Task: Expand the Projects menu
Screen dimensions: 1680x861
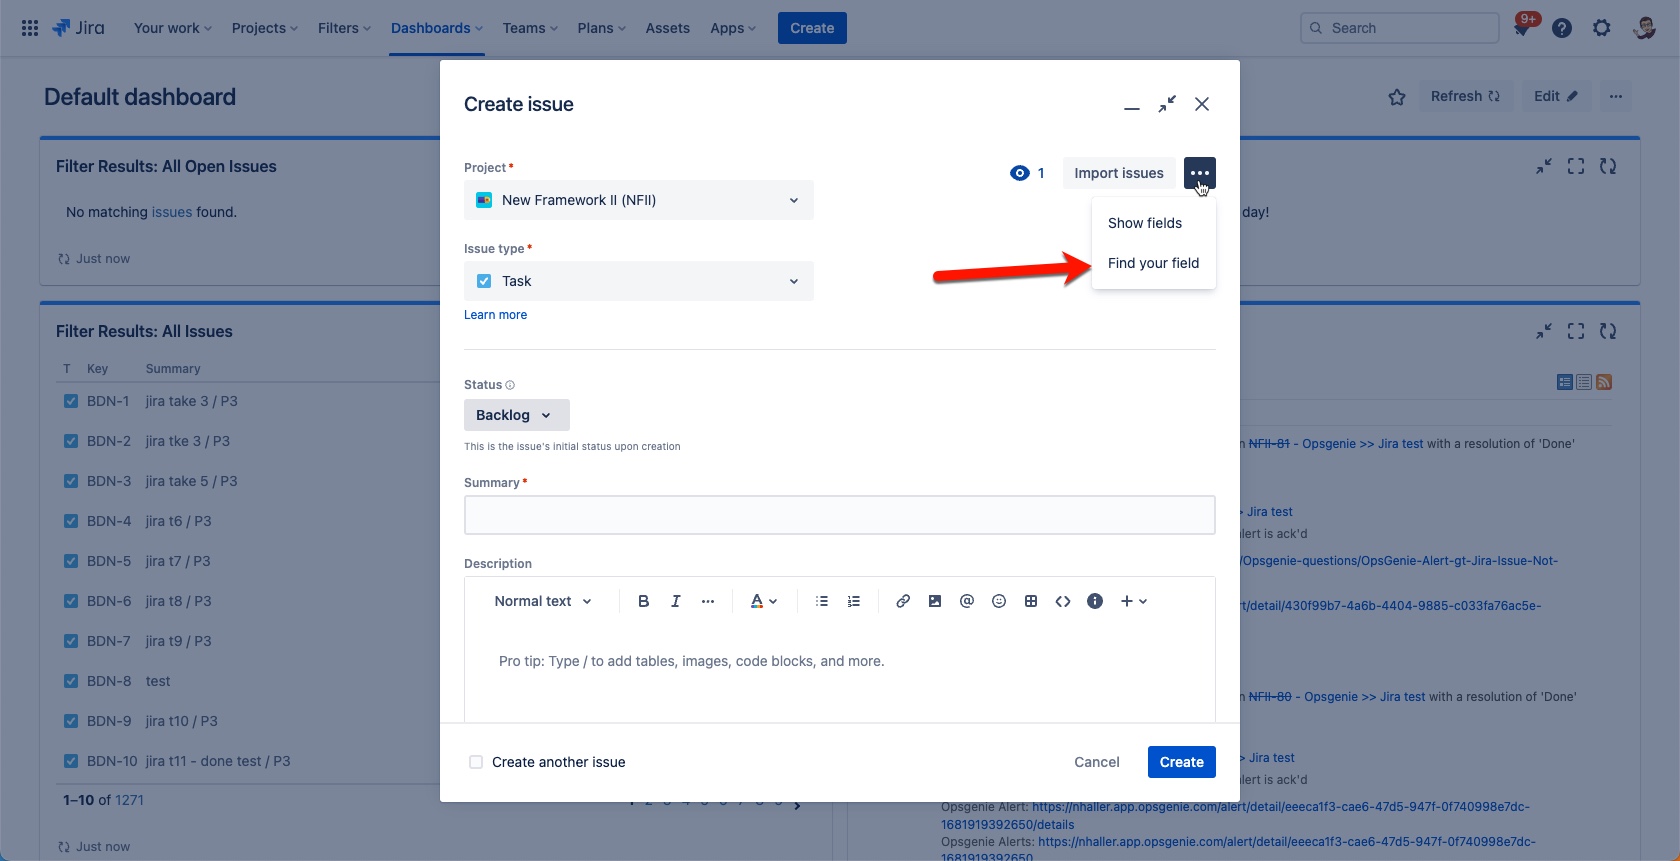Action: pyautogui.click(x=265, y=28)
